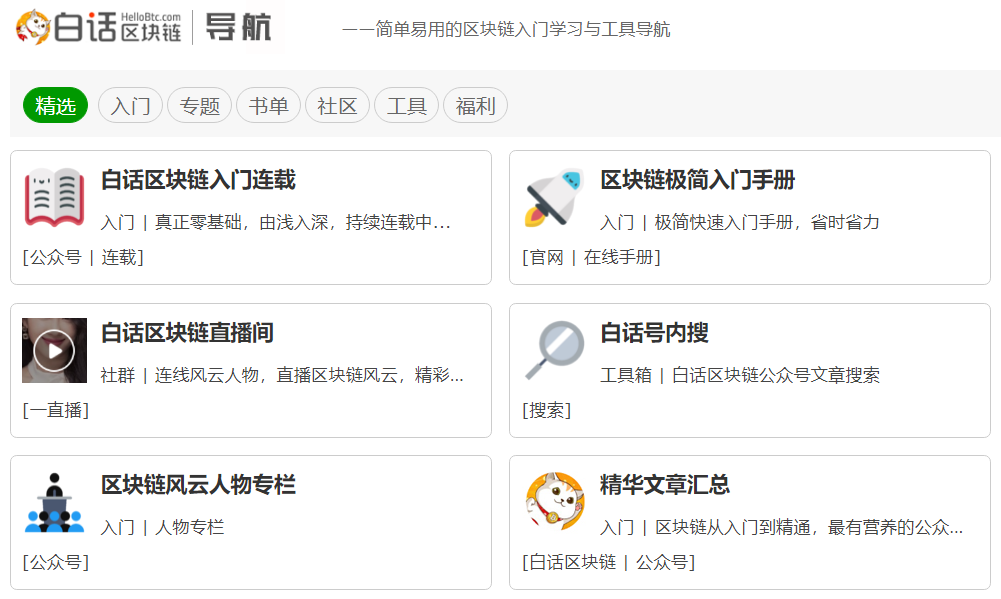Click the cat avatar icon for 精华文章汇总

pyautogui.click(x=554, y=502)
